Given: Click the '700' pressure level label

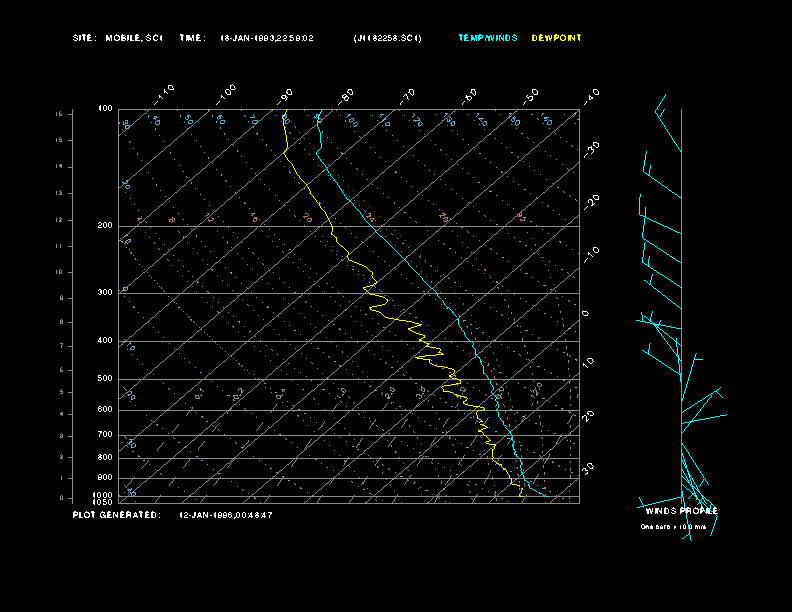Looking at the screenshot, I should point(105,434).
